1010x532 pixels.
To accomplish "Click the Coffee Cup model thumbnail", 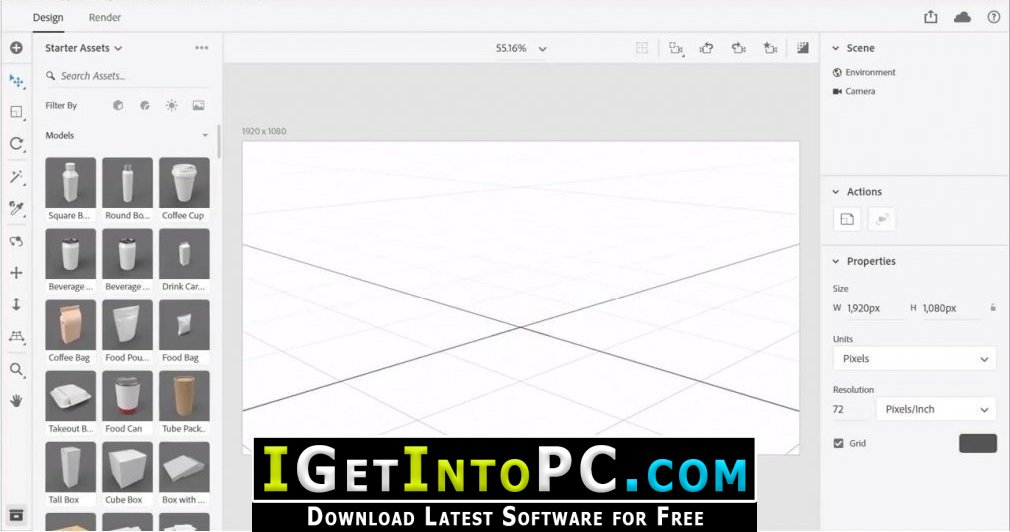I will point(184,183).
